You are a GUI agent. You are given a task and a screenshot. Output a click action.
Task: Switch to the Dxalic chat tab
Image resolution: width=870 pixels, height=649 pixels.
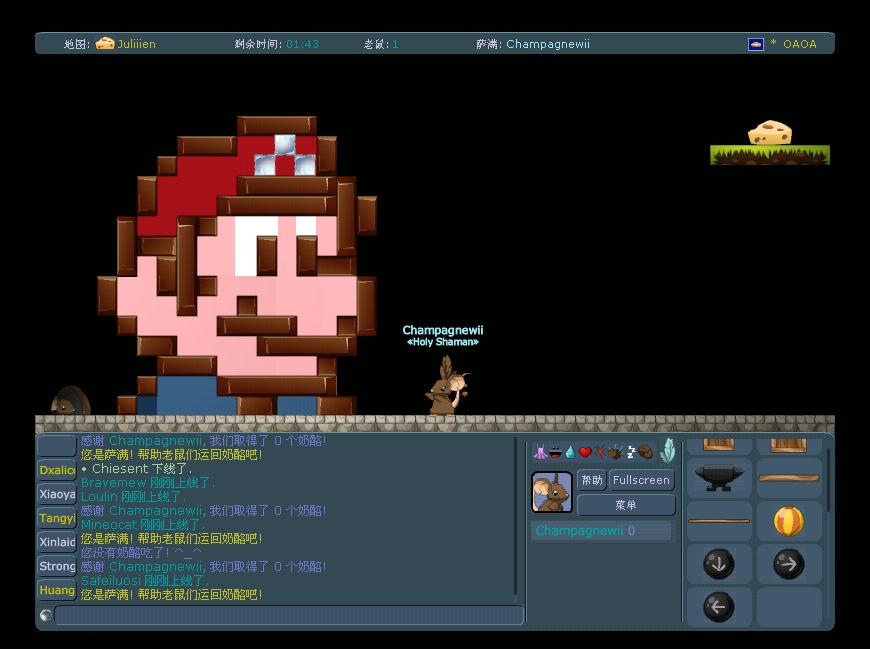tap(57, 470)
